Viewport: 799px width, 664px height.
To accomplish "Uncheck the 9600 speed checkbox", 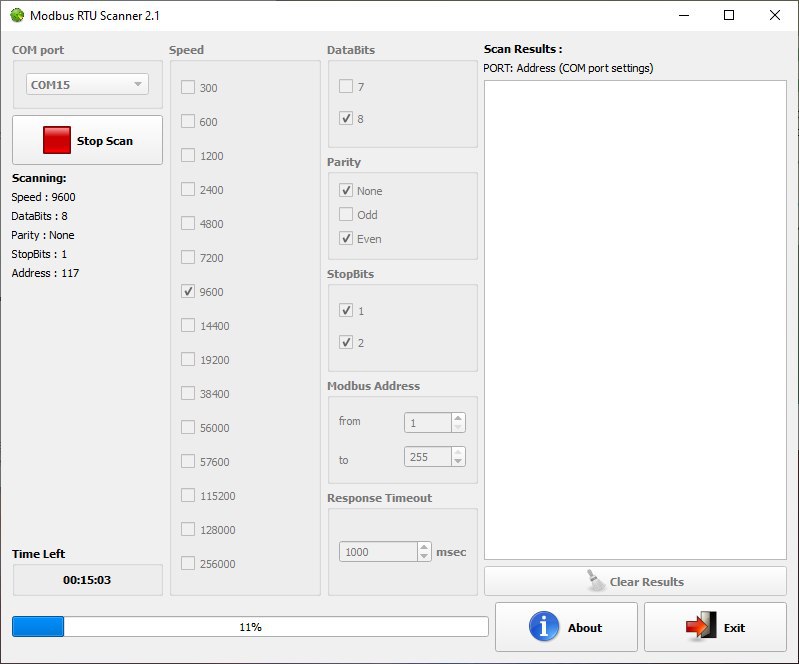I will click(x=188, y=291).
